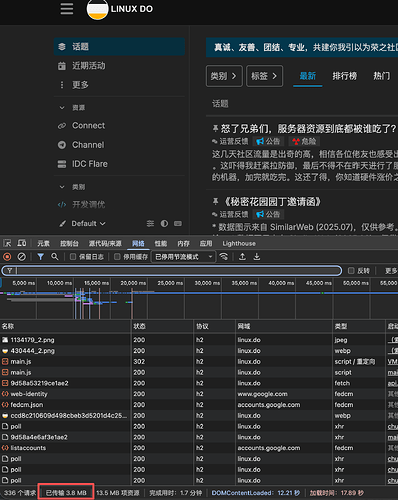Switch to the 元素 DevTools tab
Viewport: 398px width, 500px height.
(x=43, y=244)
